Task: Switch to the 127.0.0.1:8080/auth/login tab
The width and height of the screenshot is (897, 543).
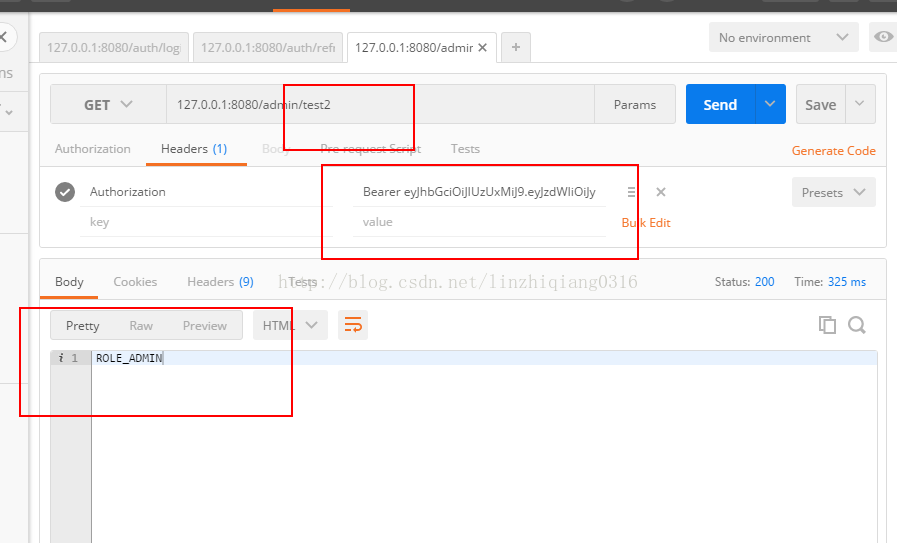Action: [114, 47]
